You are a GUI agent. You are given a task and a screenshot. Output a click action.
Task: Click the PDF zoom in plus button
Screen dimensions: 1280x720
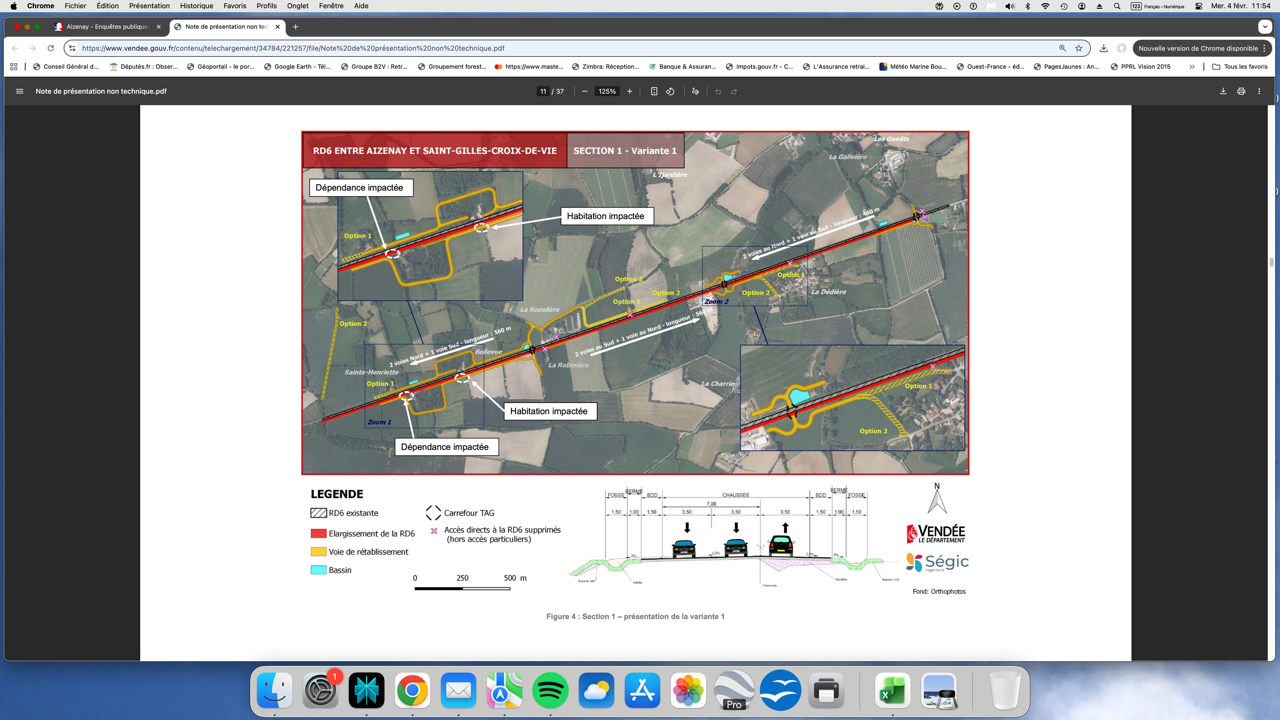(x=629, y=91)
